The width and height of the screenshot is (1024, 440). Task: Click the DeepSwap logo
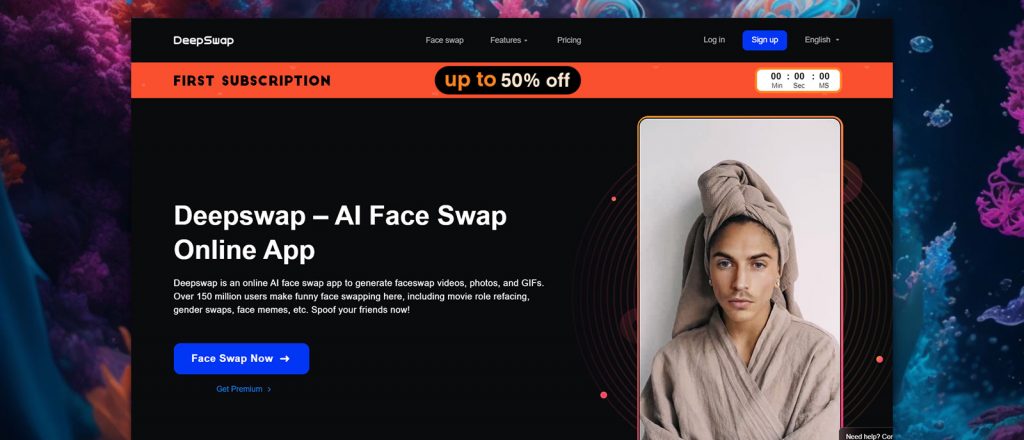pyautogui.click(x=203, y=40)
